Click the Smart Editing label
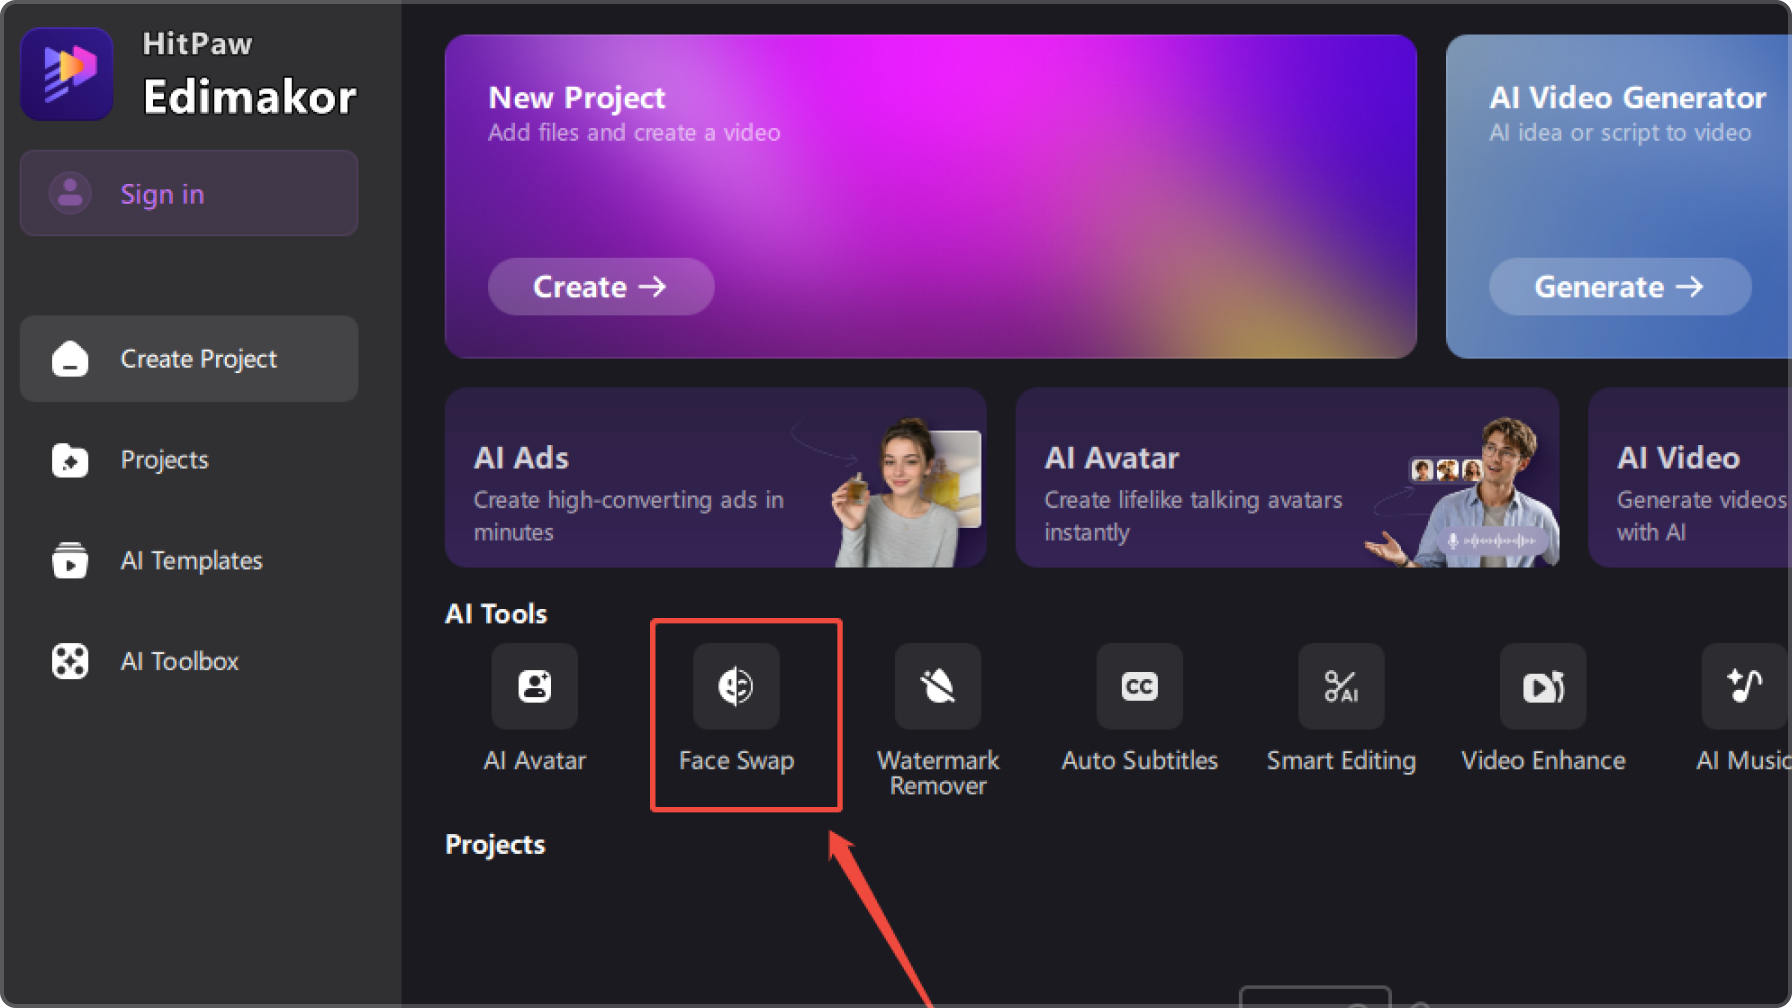The image size is (1792, 1008). tap(1341, 760)
